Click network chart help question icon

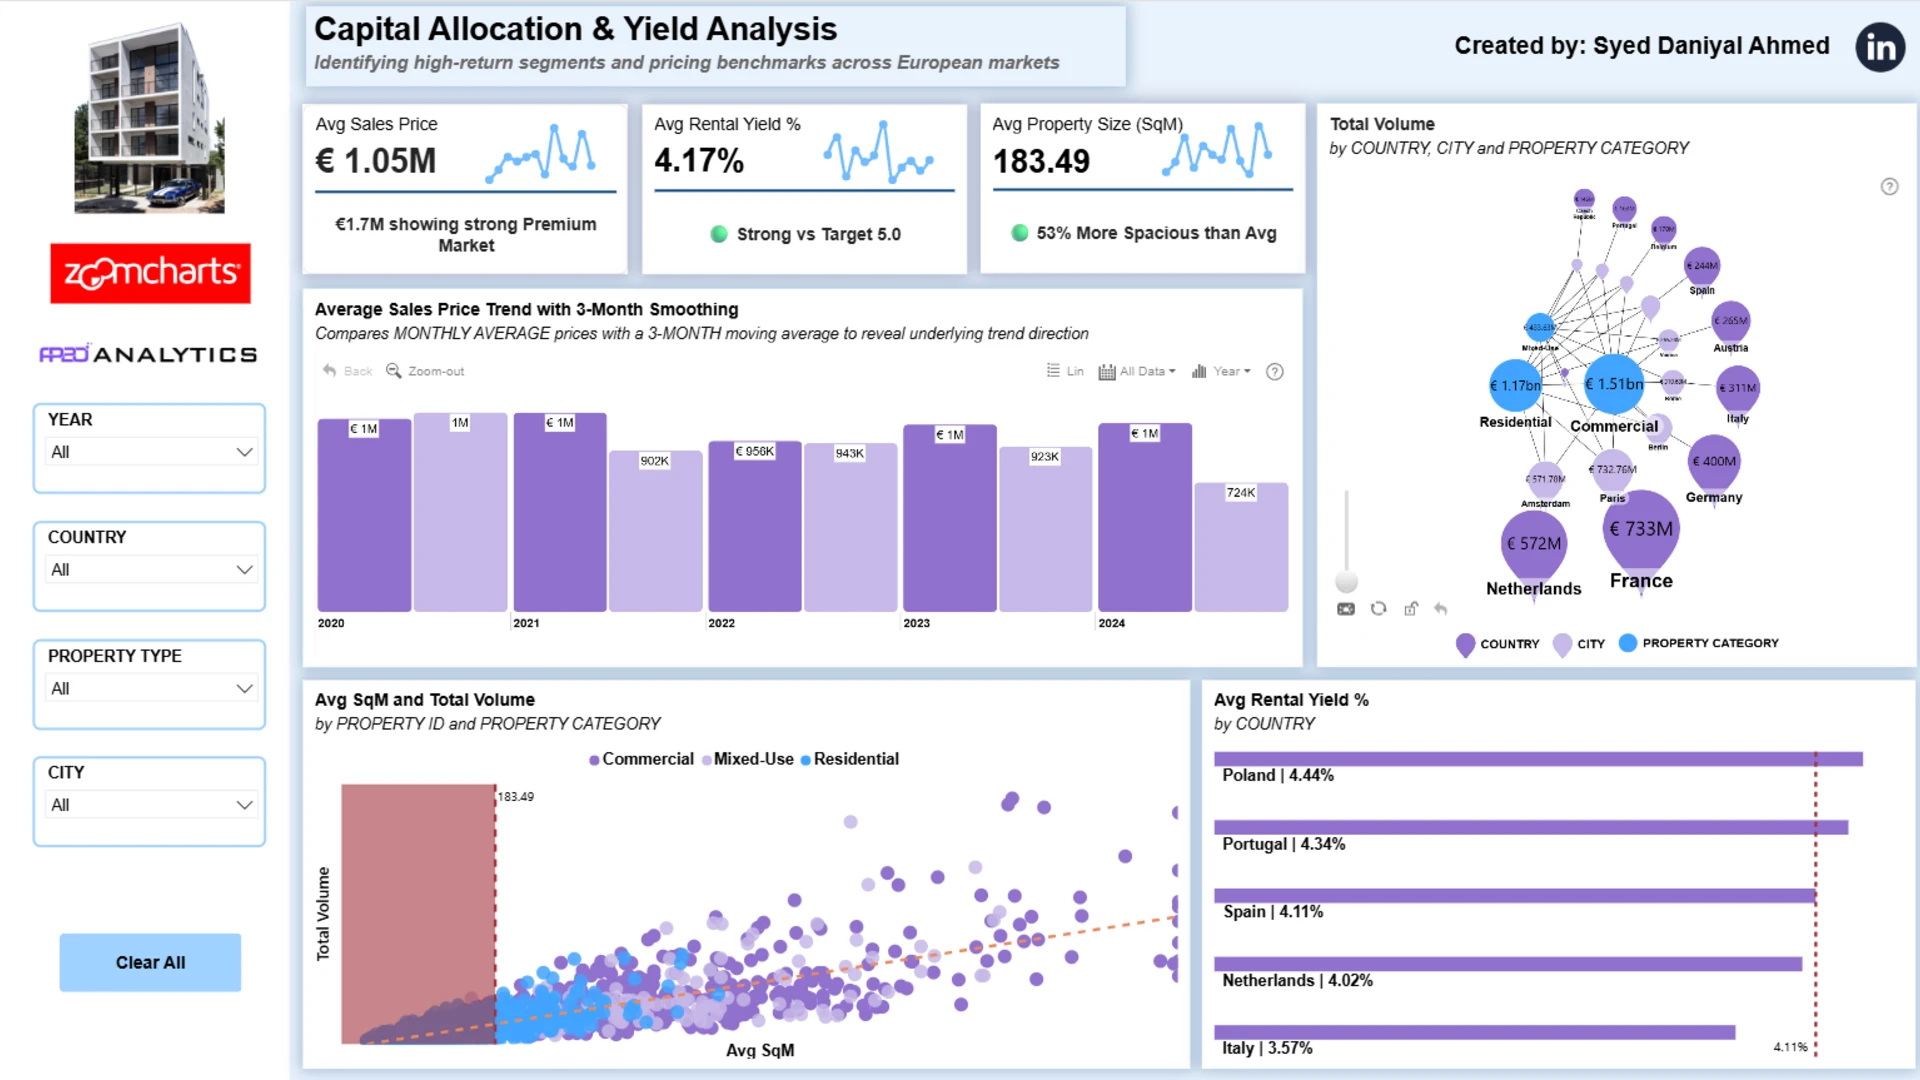click(1889, 187)
